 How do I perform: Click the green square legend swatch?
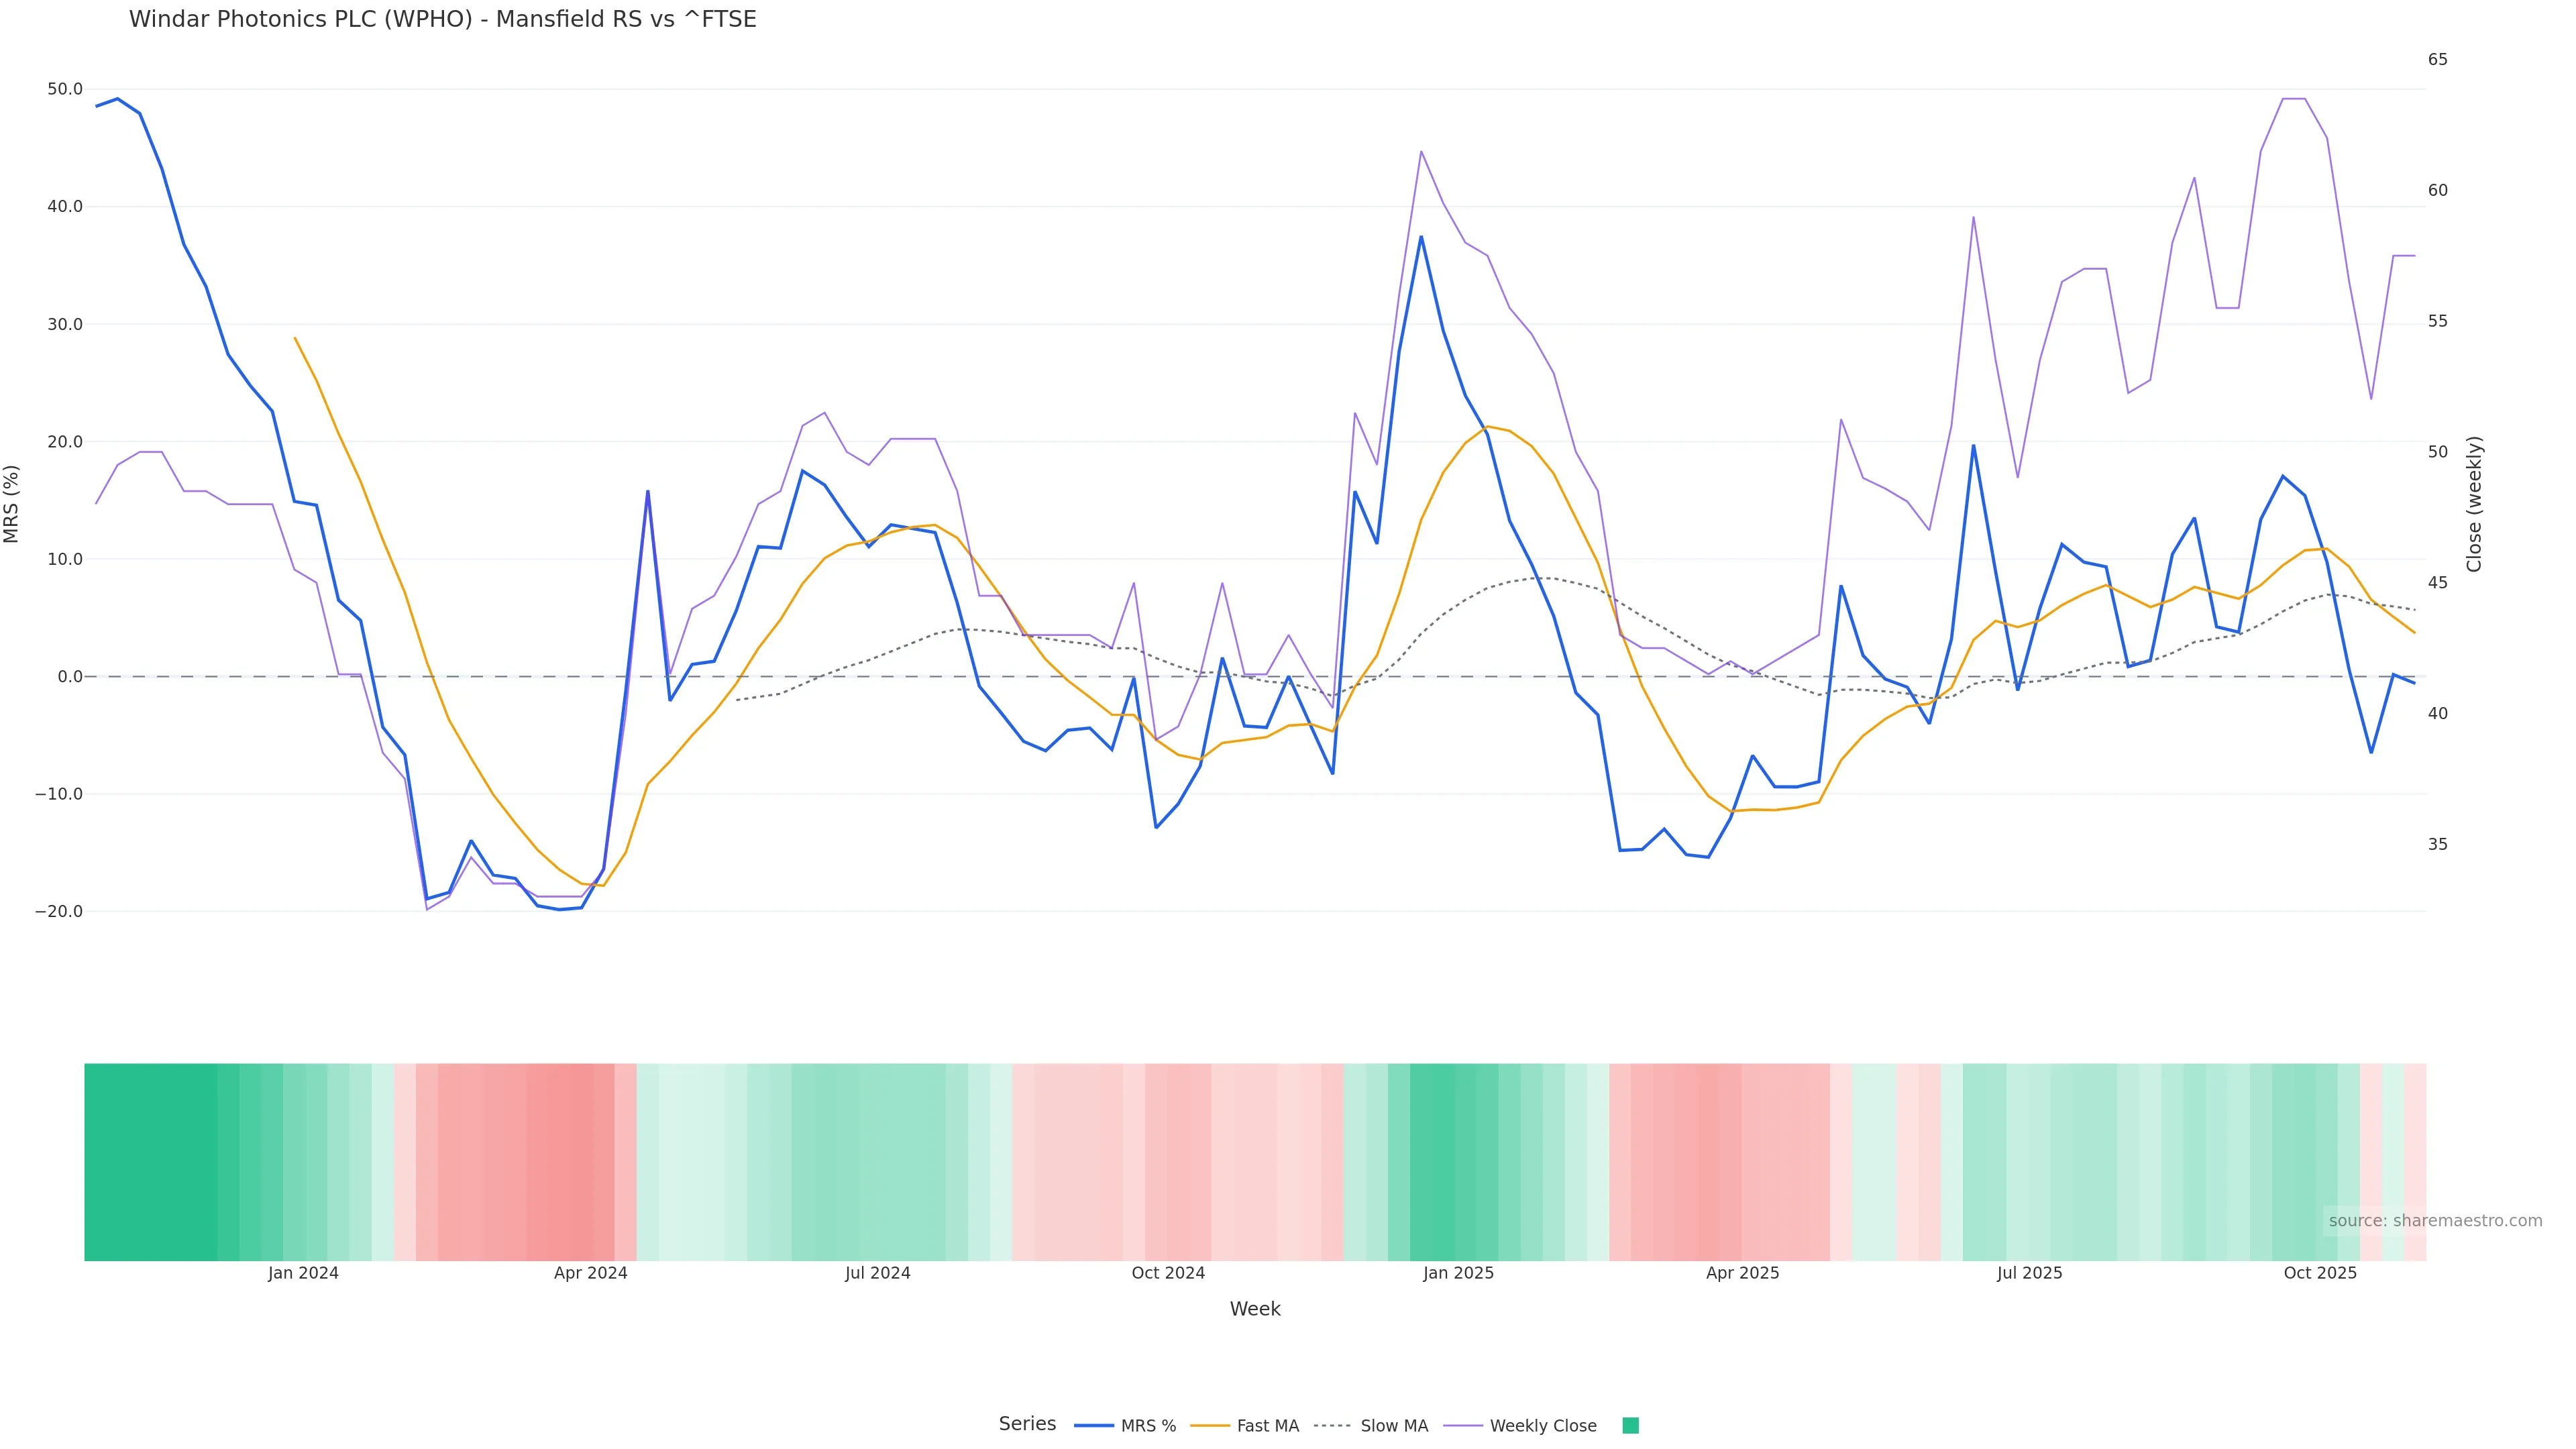pos(1630,1426)
